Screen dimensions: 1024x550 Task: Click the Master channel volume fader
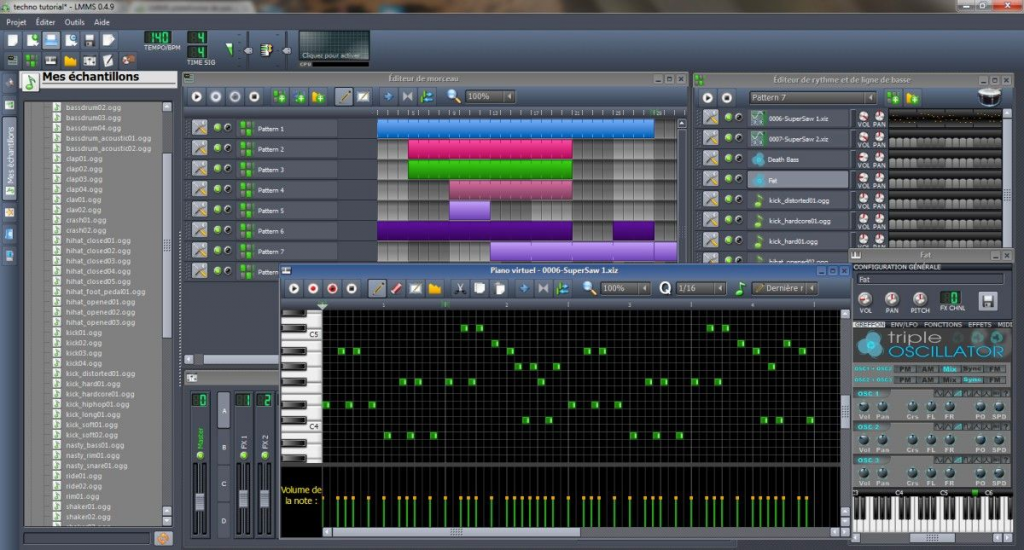click(200, 502)
